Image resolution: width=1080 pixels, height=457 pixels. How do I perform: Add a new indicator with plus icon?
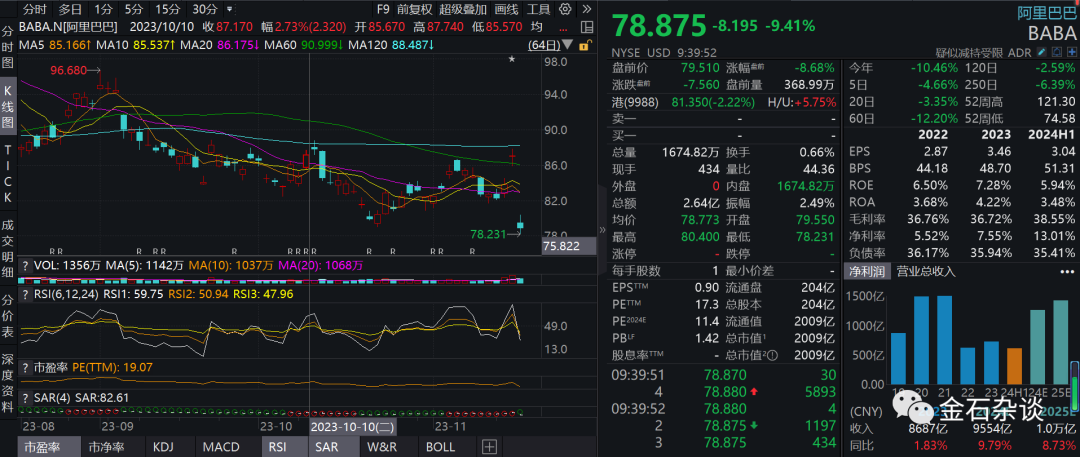click(x=489, y=447)
